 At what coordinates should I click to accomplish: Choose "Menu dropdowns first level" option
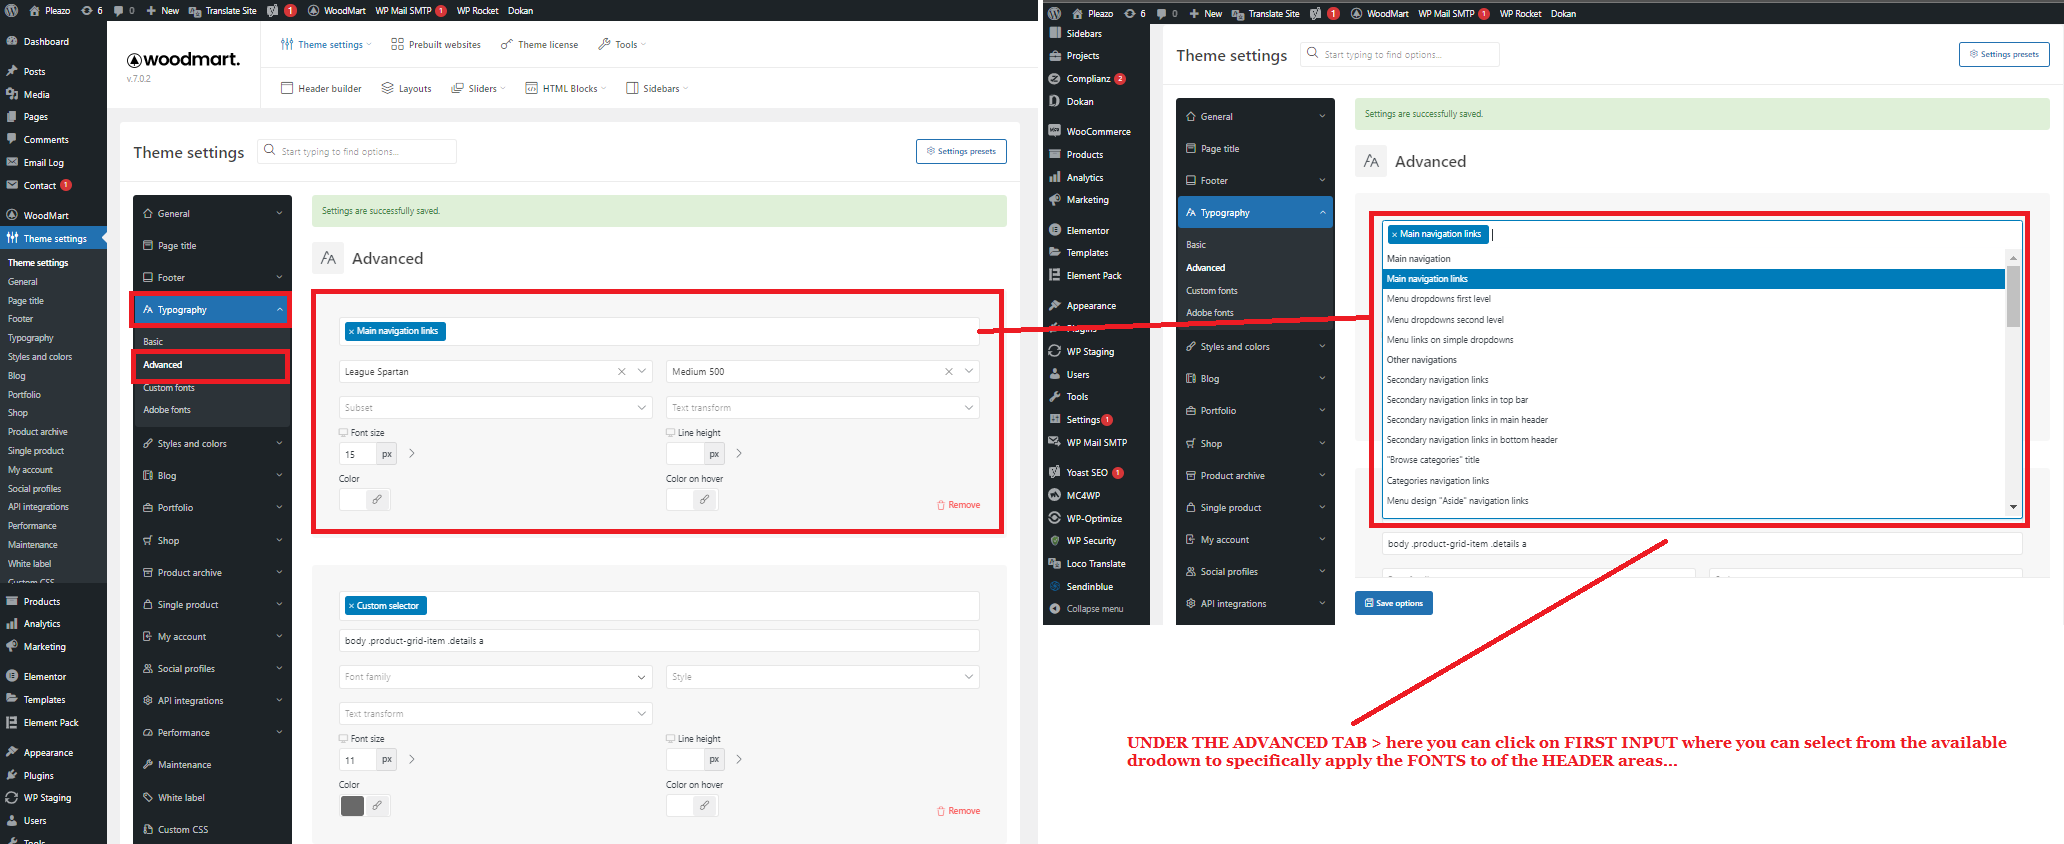(1694, 299)
